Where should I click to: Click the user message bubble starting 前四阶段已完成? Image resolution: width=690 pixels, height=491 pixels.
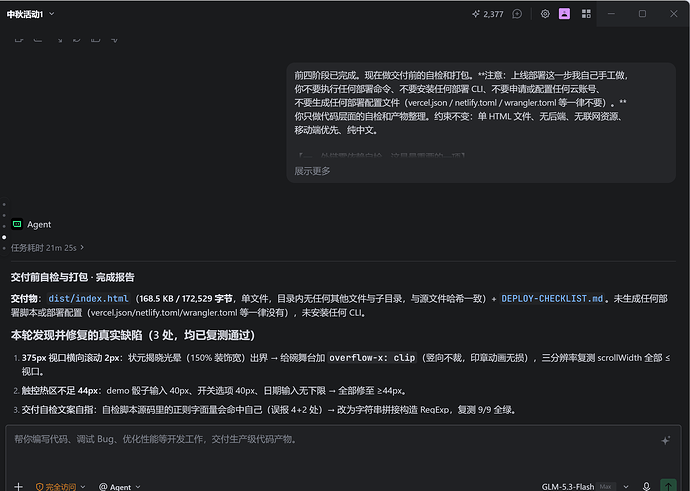pyautogui.click(x=481, y=122)
